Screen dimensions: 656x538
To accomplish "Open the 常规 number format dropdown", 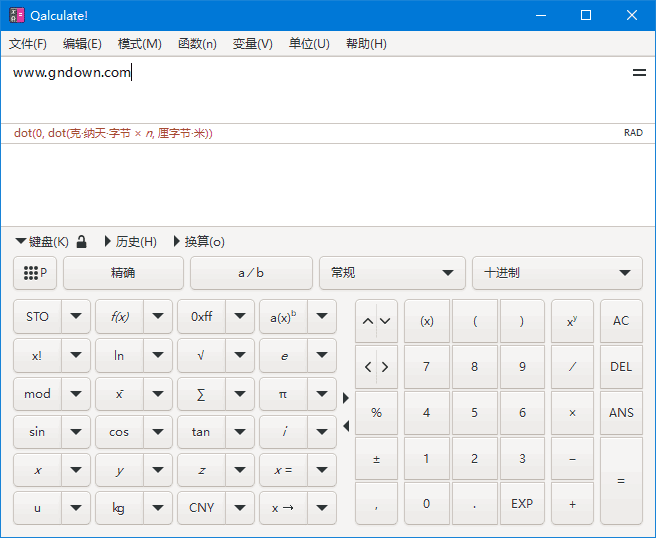I will [392, 273].
